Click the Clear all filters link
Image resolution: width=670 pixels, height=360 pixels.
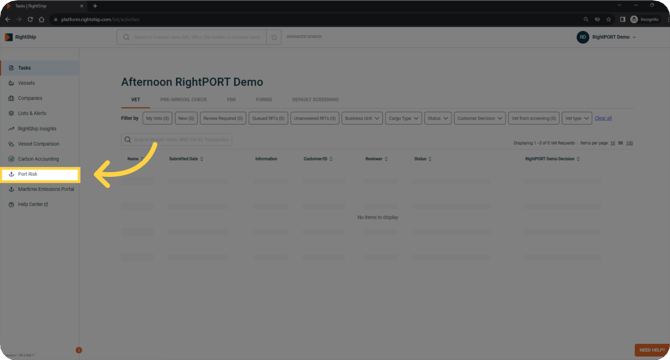(603, 118)
